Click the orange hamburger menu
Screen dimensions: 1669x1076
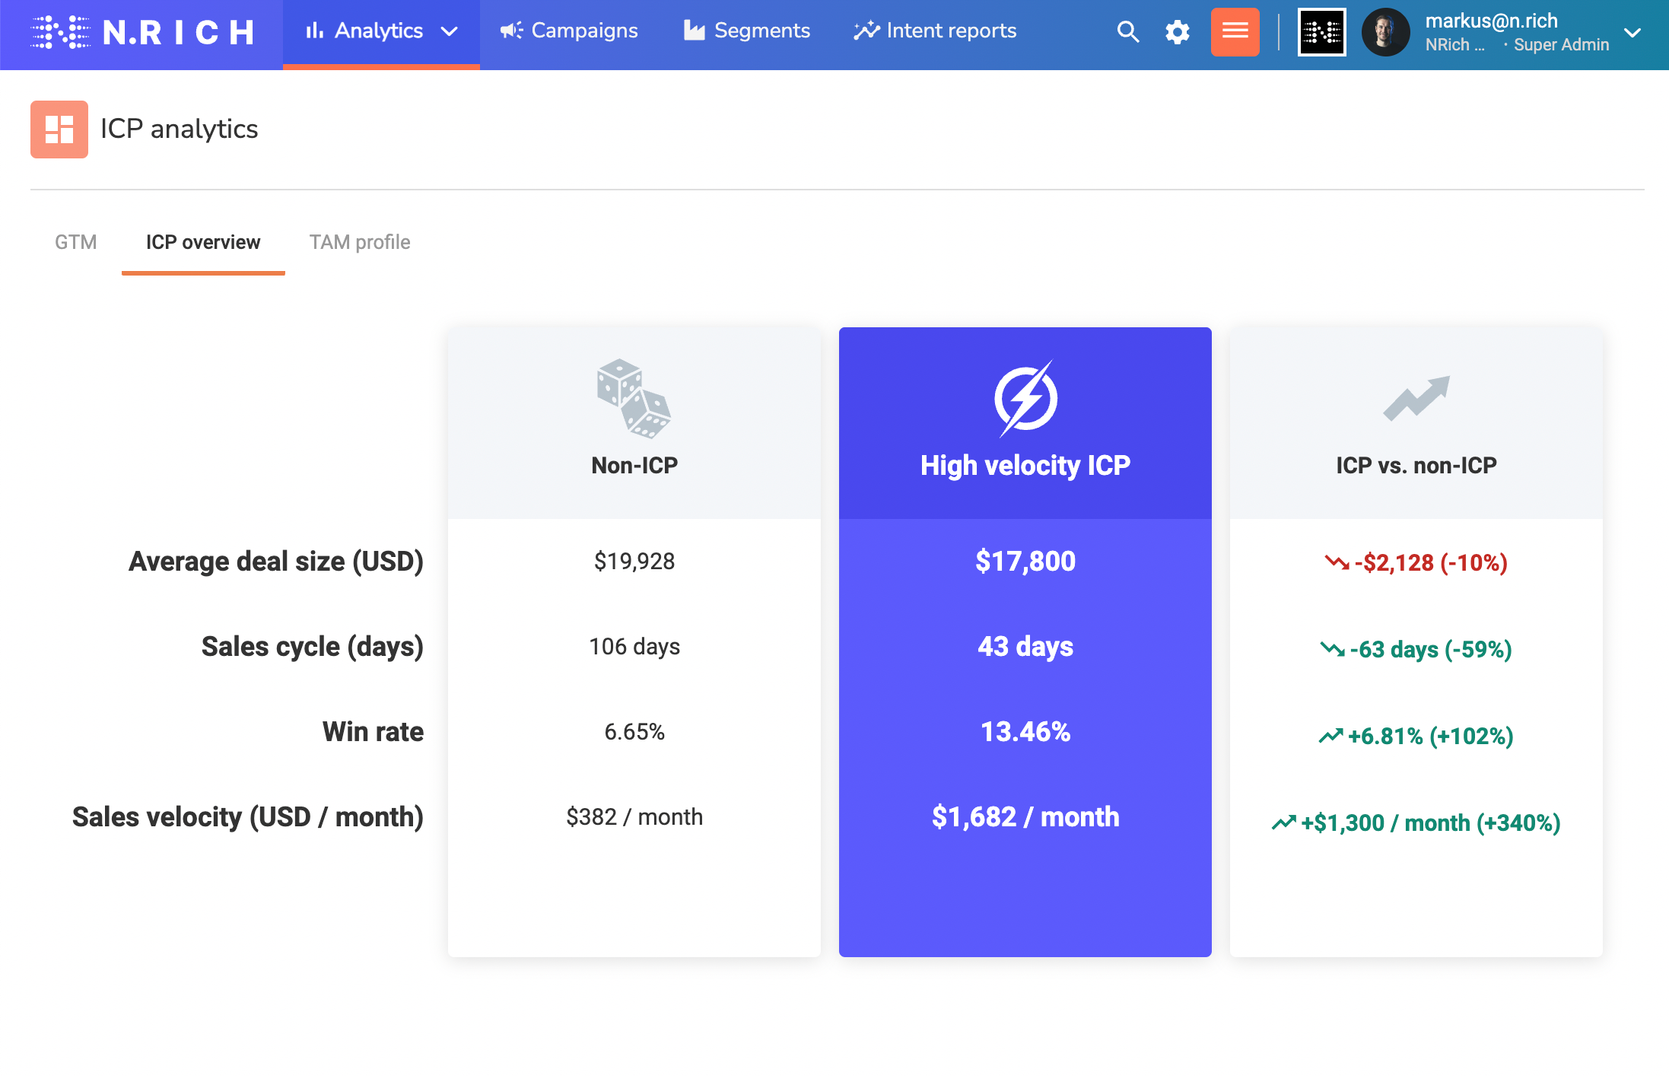[1235, 32]
